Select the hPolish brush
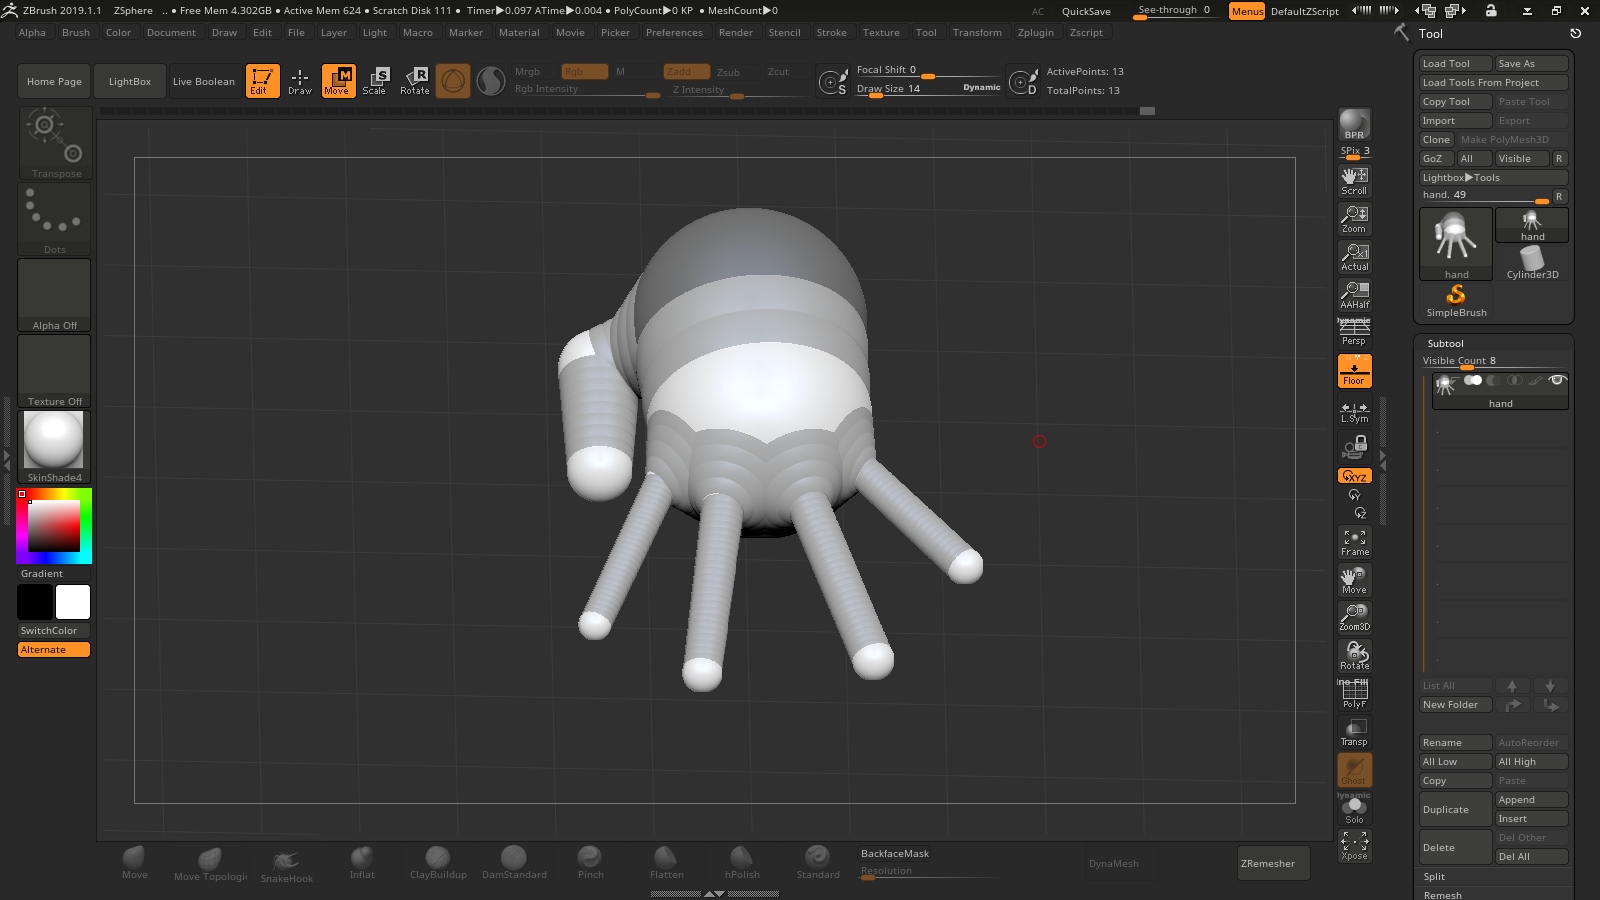Screen dimensions: 1600x900 pyautogui.click(x=742, y=864)
